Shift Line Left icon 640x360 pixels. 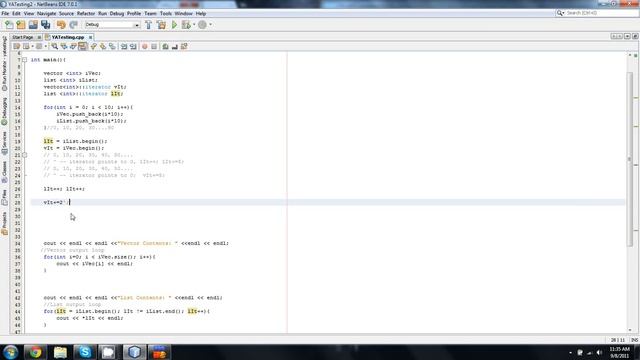pos(124,47)
